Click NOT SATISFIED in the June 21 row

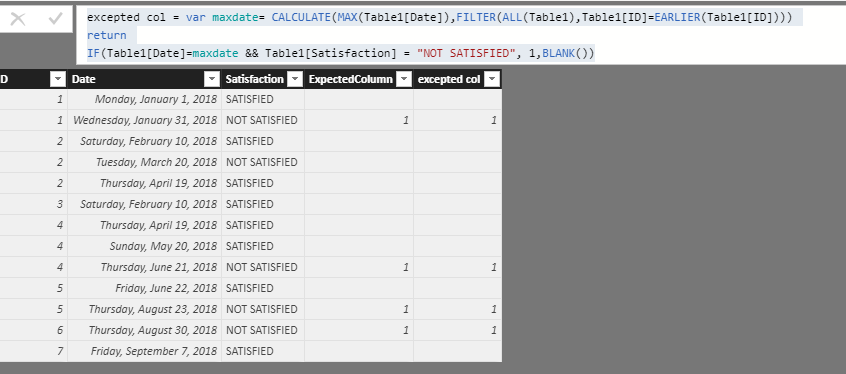pyautogui.click(x=262, y=268)
